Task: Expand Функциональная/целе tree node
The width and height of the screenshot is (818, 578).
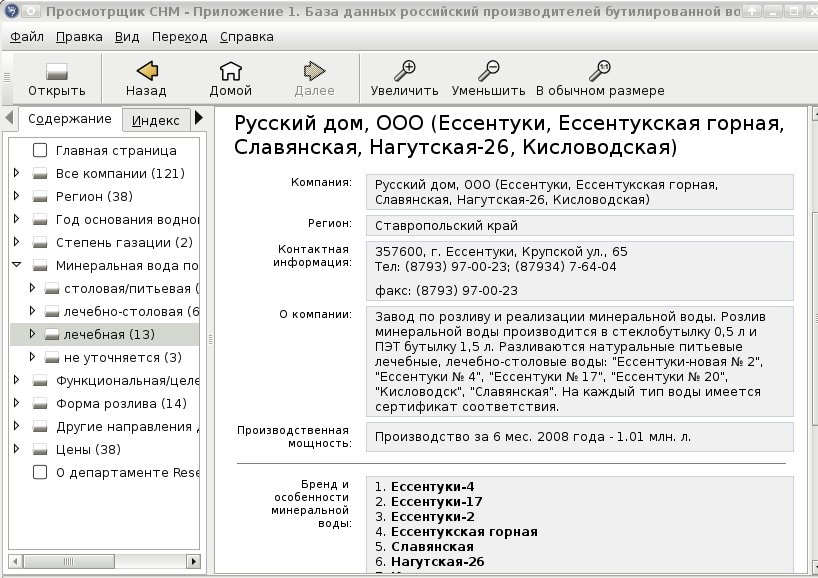Action: coord(16,379)
